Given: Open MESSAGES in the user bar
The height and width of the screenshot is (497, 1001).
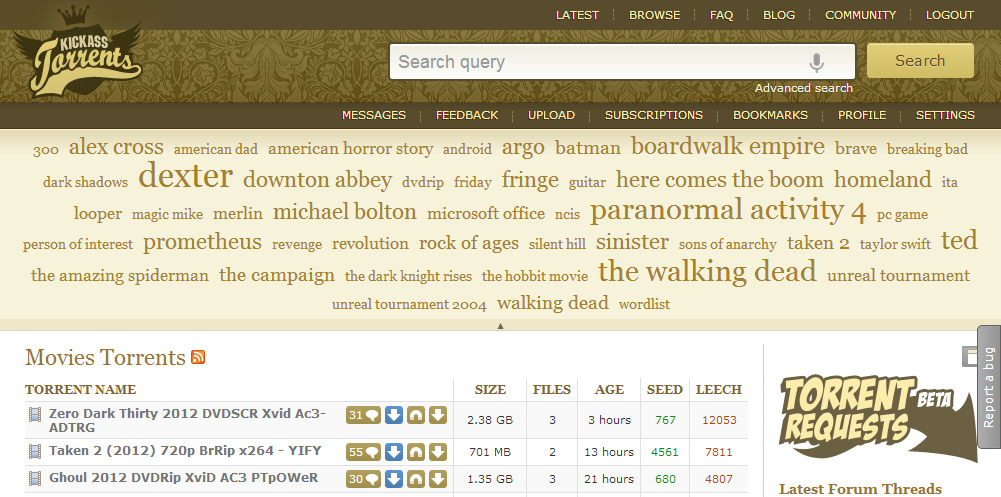Looking at the screenshot, I should (373, 115).
